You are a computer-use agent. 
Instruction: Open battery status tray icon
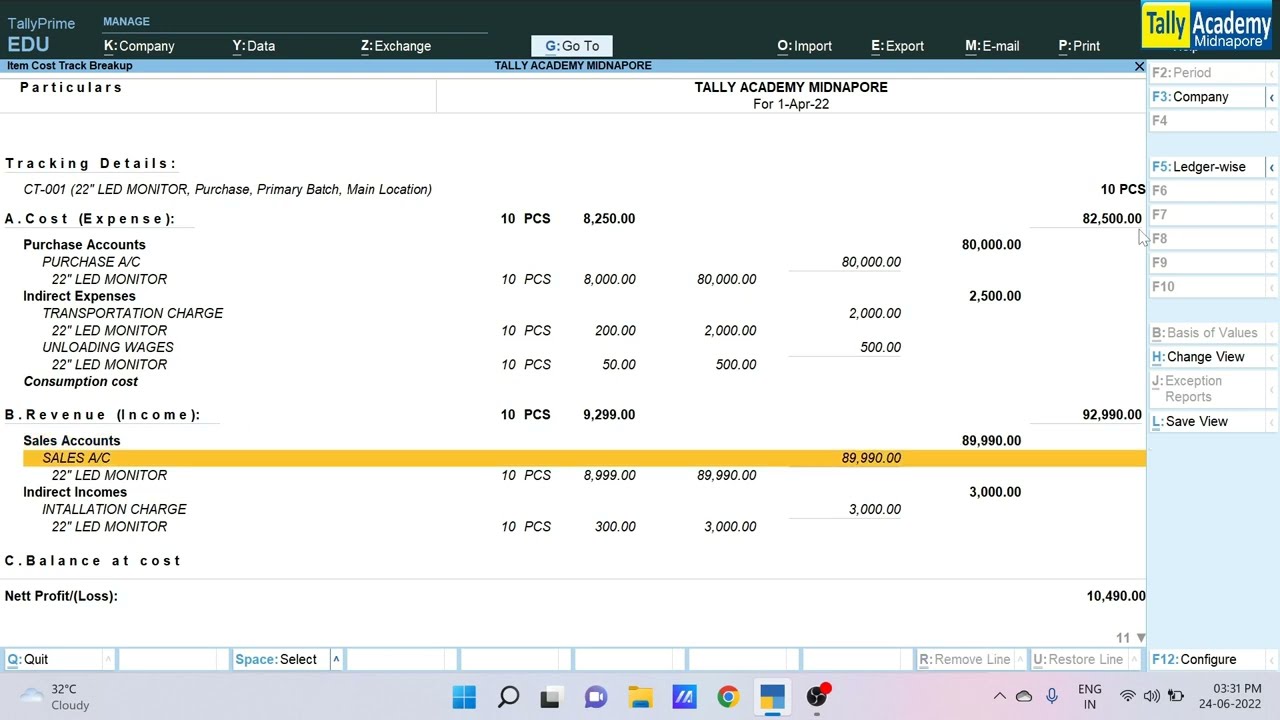tap(1176, 697)
